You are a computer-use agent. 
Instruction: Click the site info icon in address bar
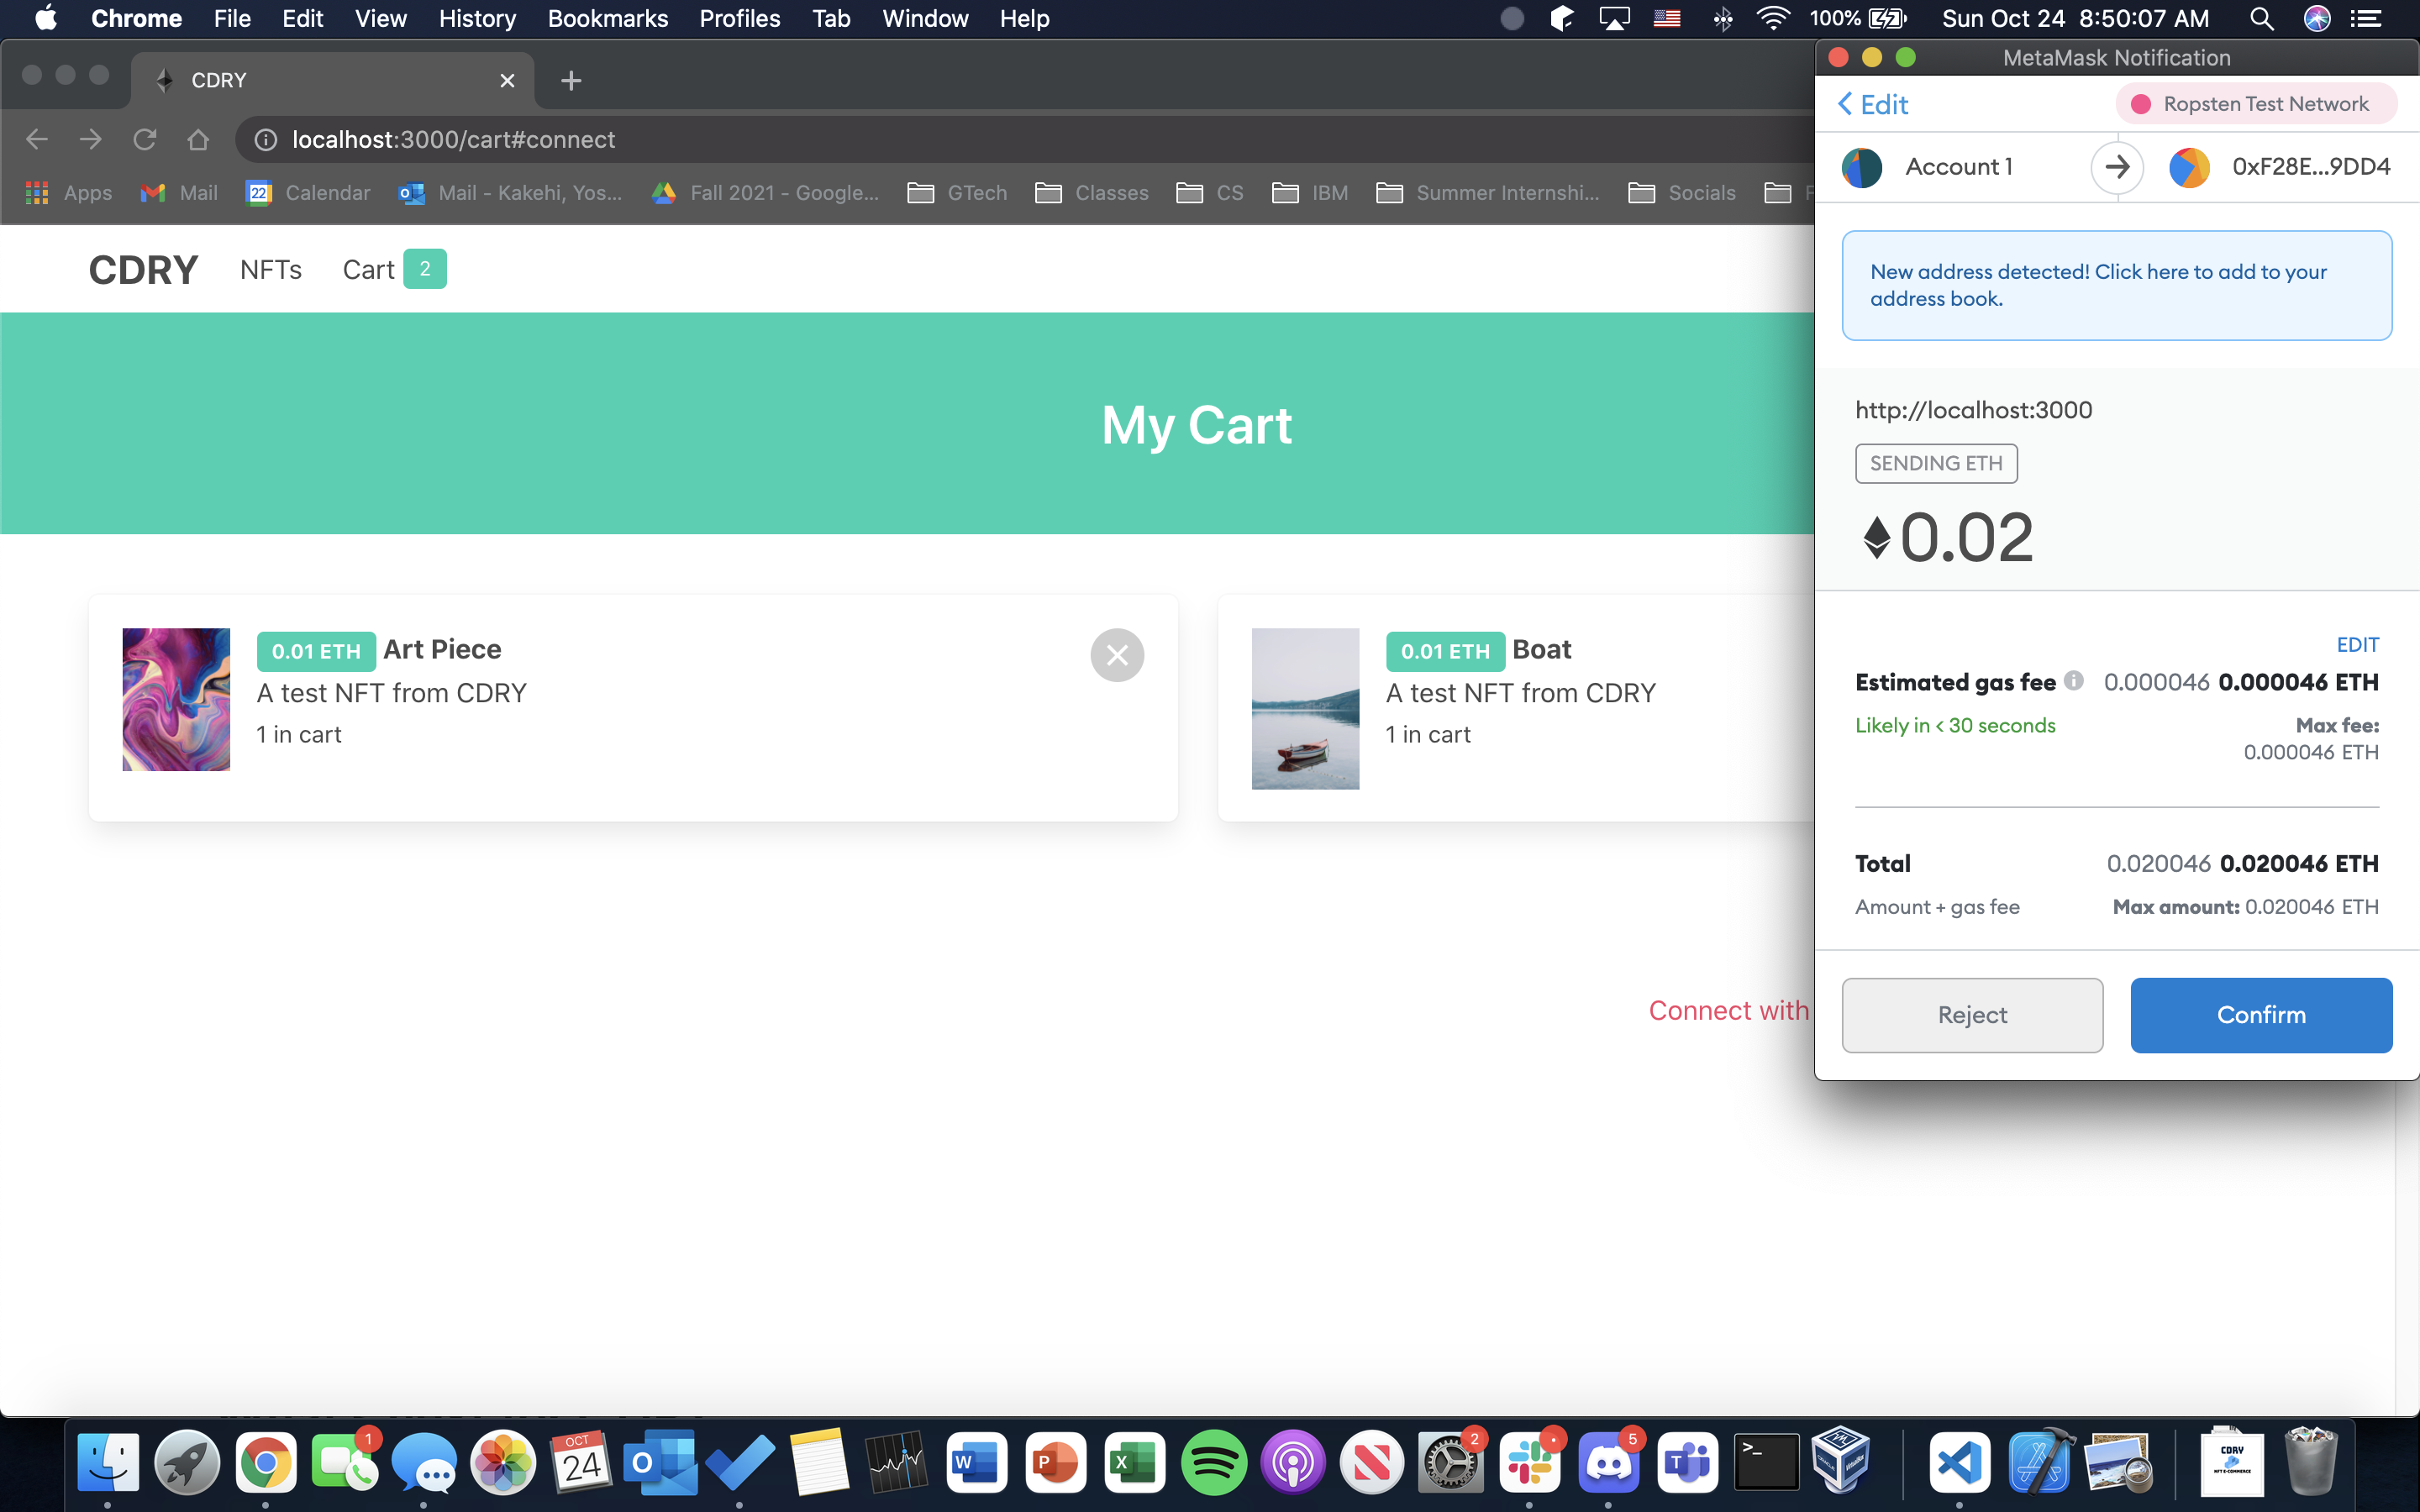(265, 140)
